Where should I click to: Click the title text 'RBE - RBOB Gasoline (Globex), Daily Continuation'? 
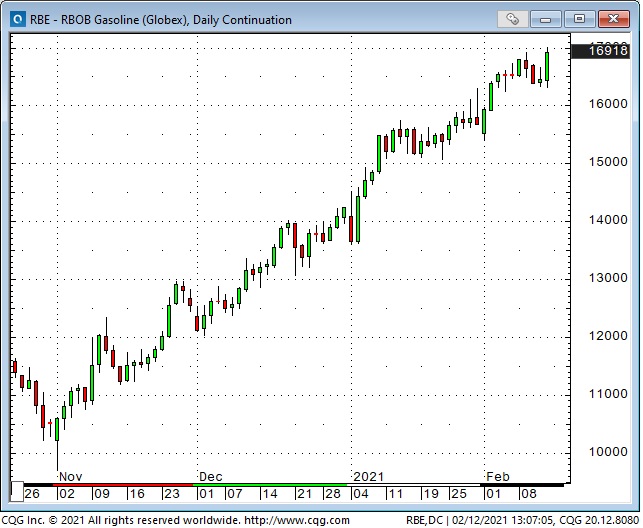pyautogui.click(x=161, y=20)
